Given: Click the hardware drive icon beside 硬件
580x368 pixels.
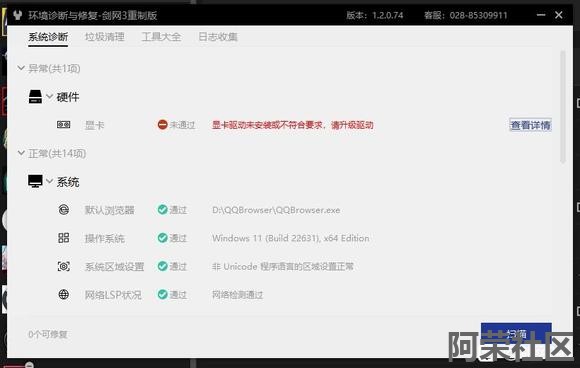Looking at the screenshot, I should [x=35, y=97].
